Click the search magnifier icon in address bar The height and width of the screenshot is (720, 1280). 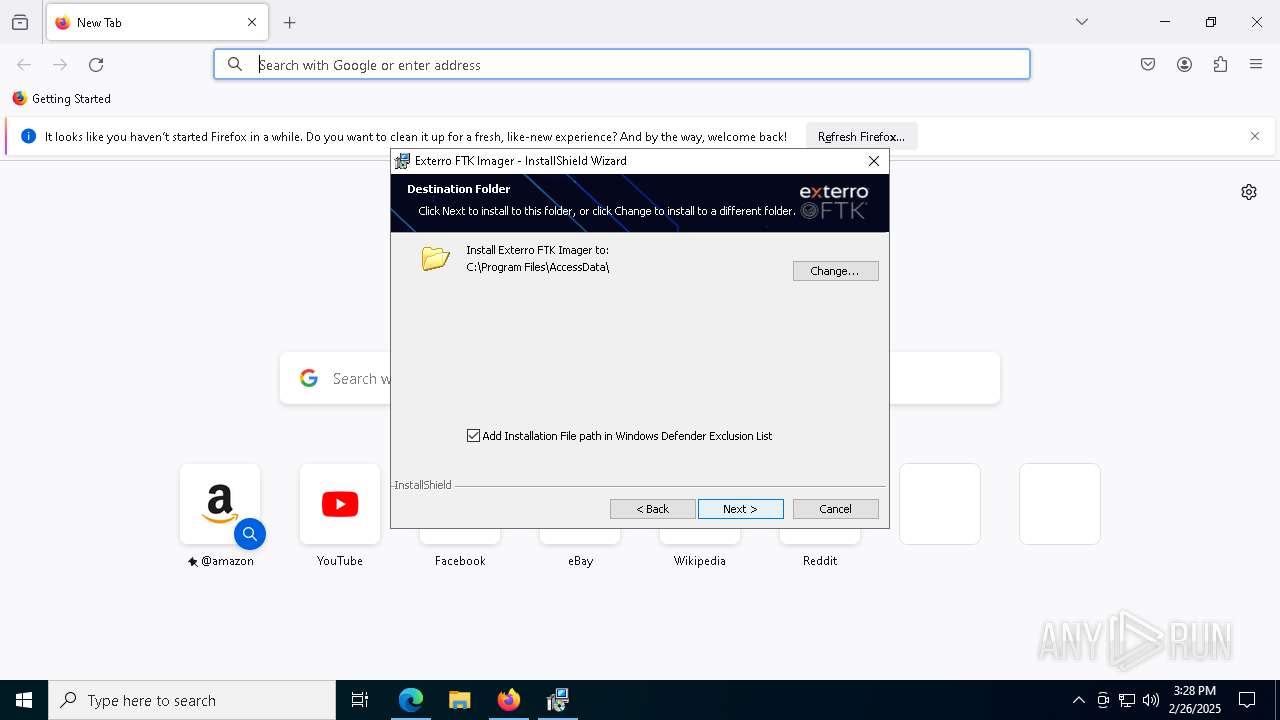click(235, 65)
